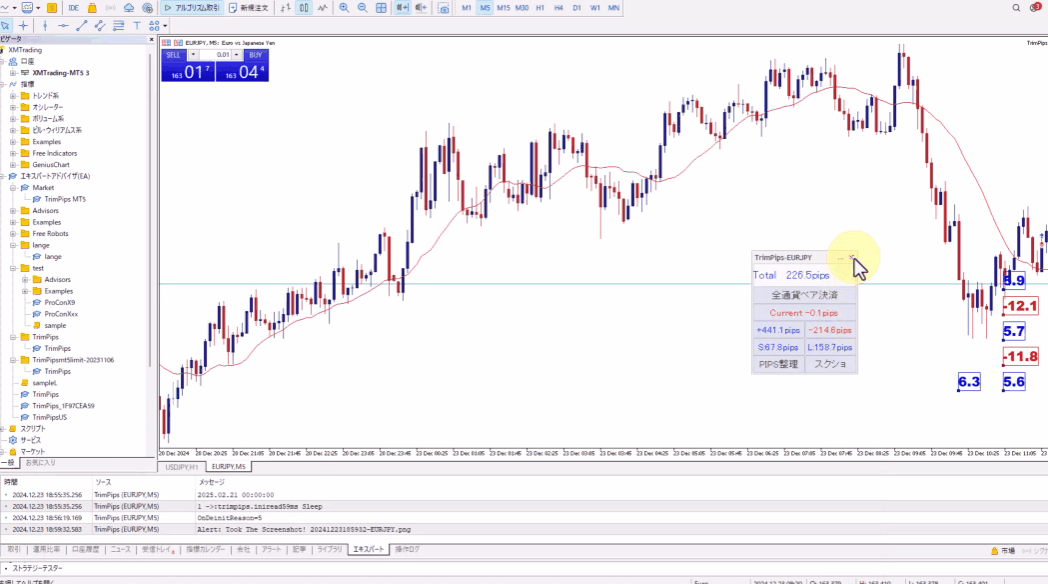Expand the Free Indicators folder
This screenshot has height=584, width=1048.
tap(13, 153)
